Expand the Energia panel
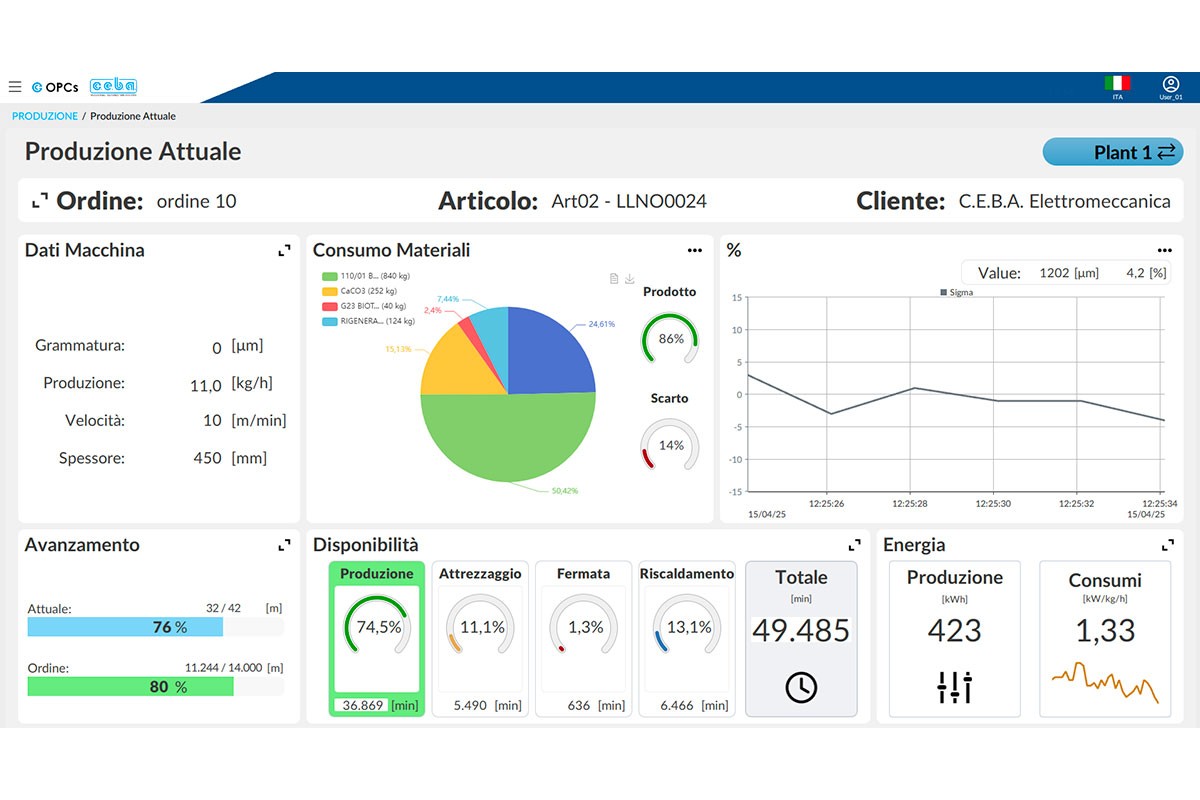The width and height of the screenshot is (1200, 800). (1168, 545)
